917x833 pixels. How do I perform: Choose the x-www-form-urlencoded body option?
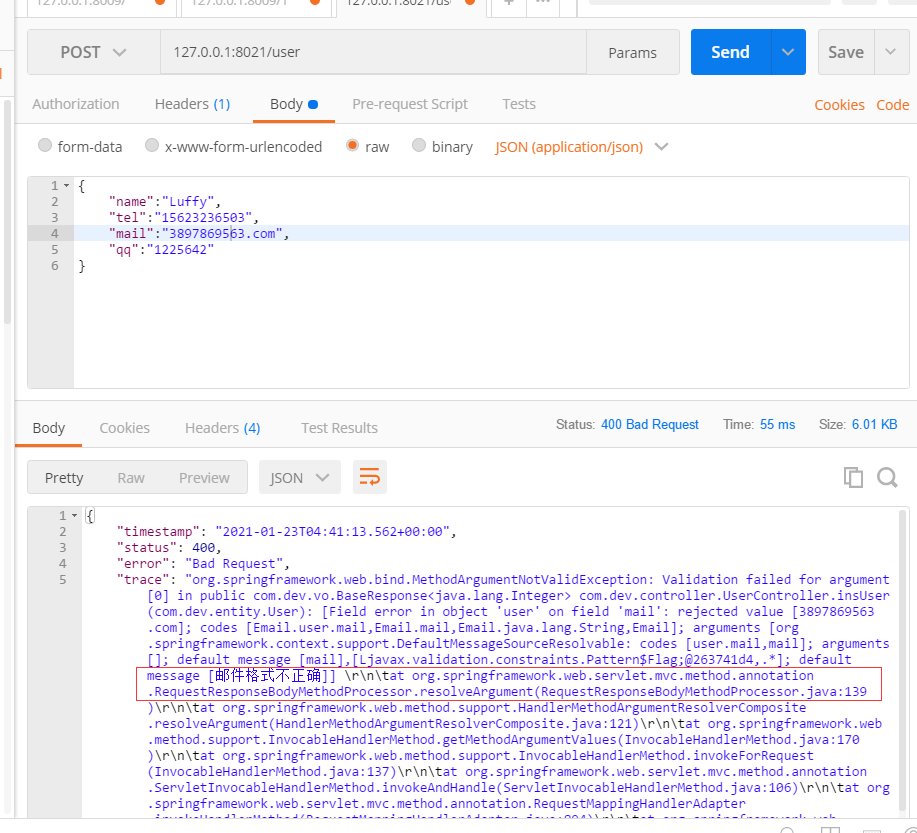pyautogui.click(x=152, y=145)
